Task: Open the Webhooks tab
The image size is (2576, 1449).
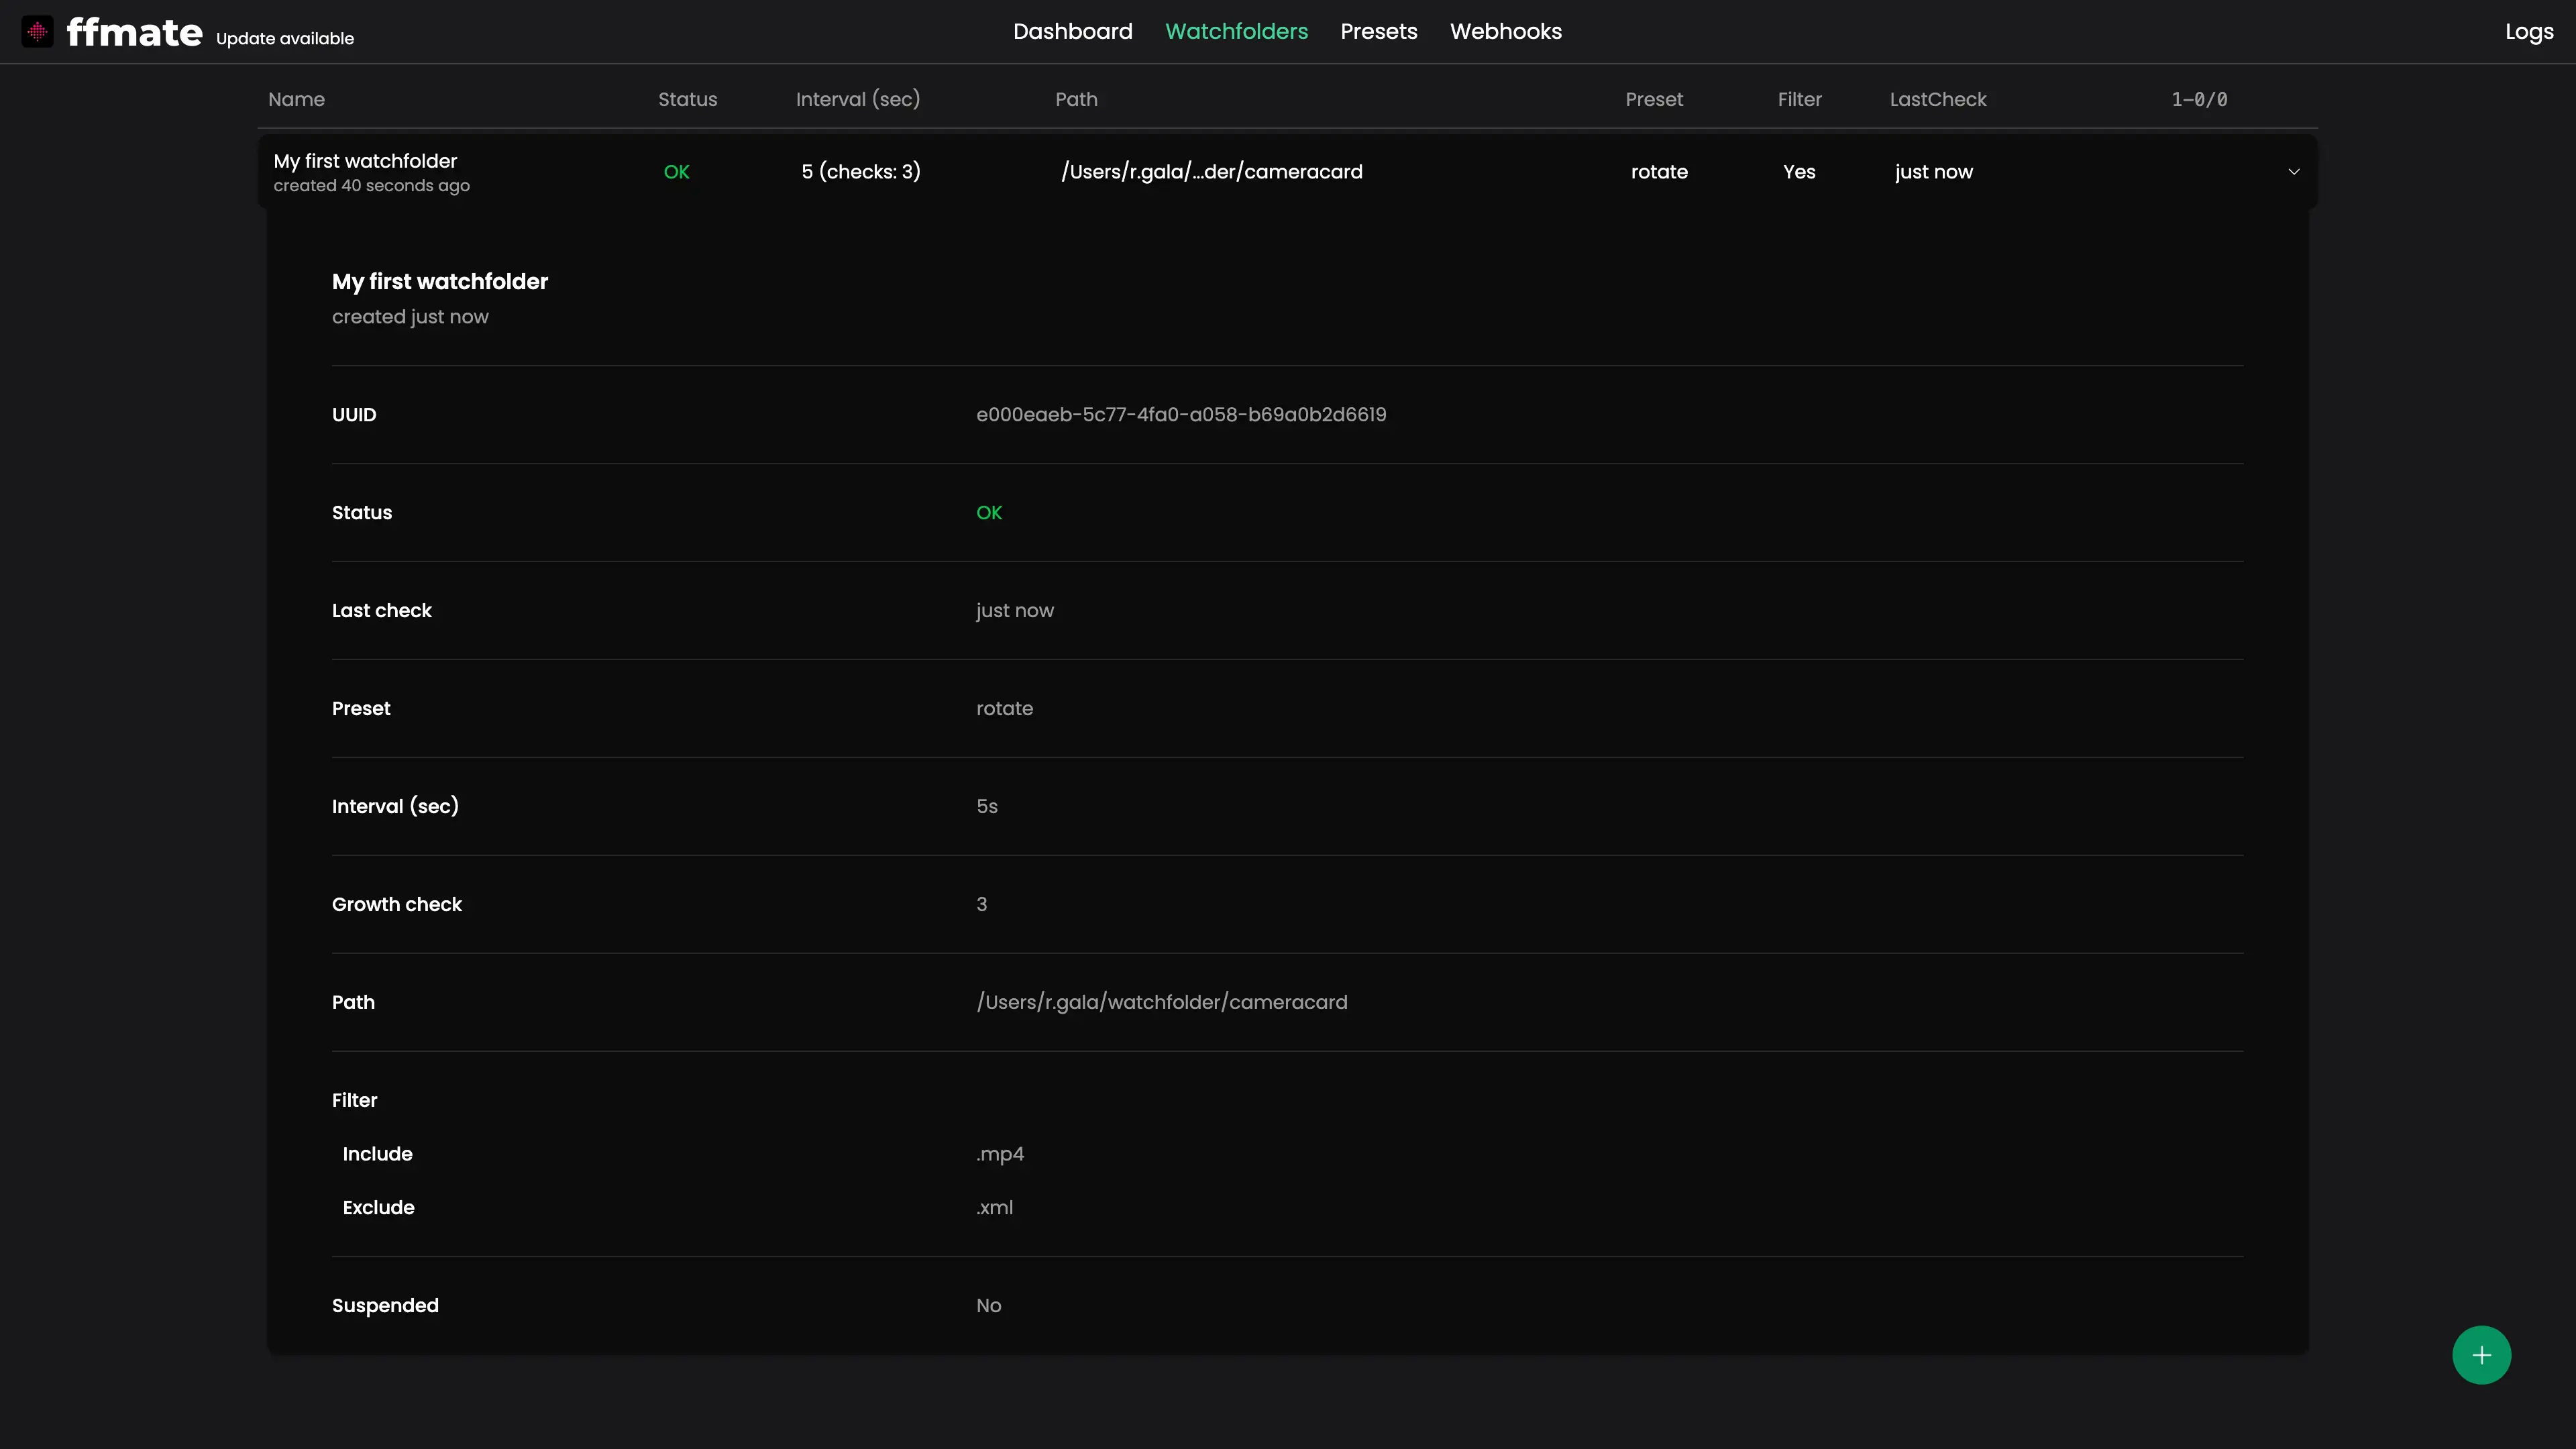Action: [x=1505, y=32]
